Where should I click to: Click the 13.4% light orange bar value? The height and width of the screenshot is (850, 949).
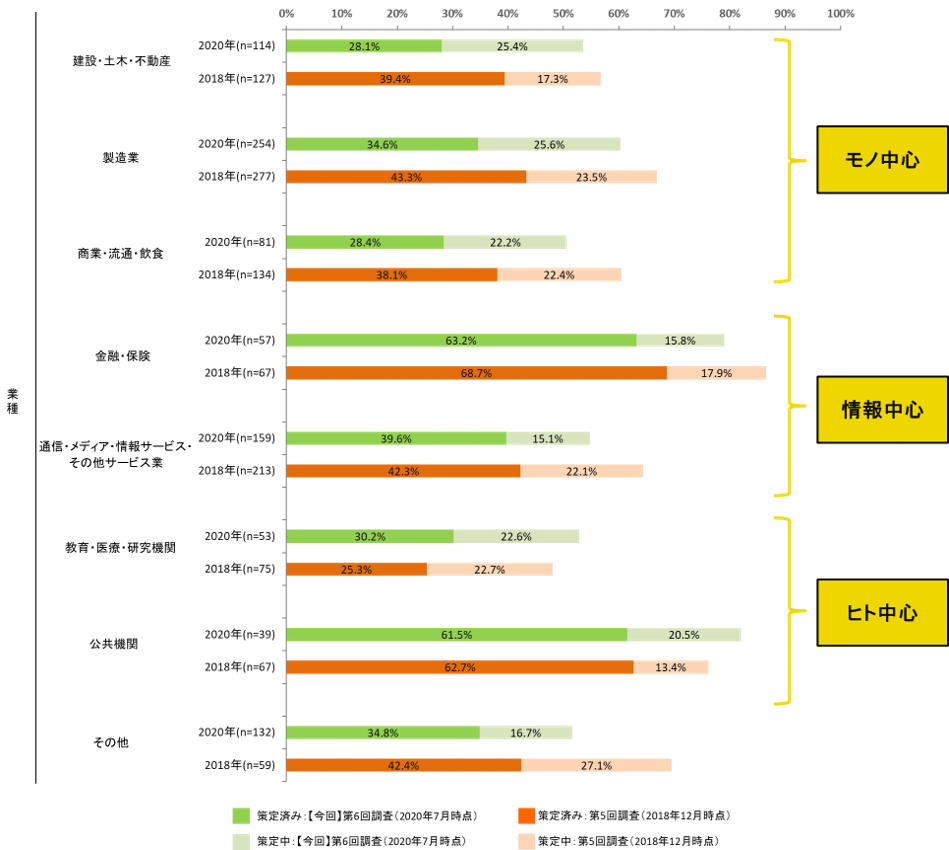click(671, 668)
